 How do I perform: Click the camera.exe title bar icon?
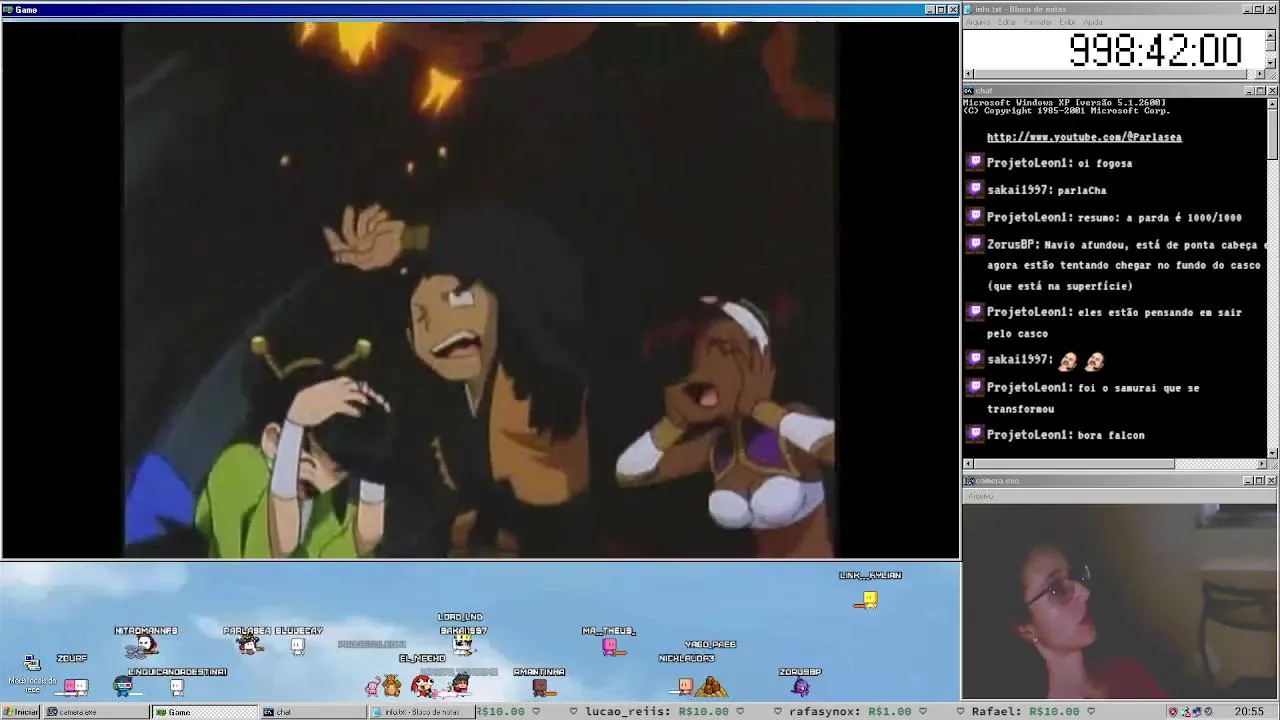969,481
